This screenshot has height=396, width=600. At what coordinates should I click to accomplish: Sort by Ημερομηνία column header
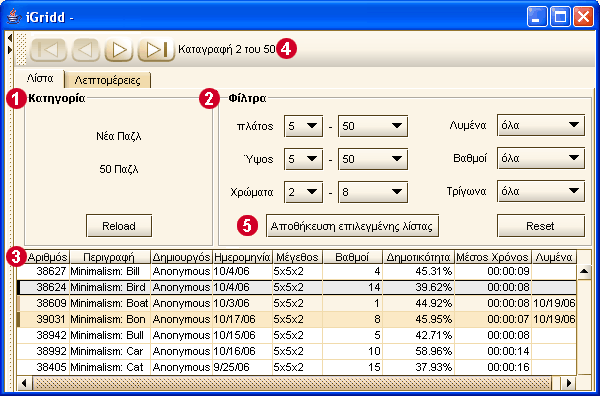pyautogui.click(x=242, y=257)
